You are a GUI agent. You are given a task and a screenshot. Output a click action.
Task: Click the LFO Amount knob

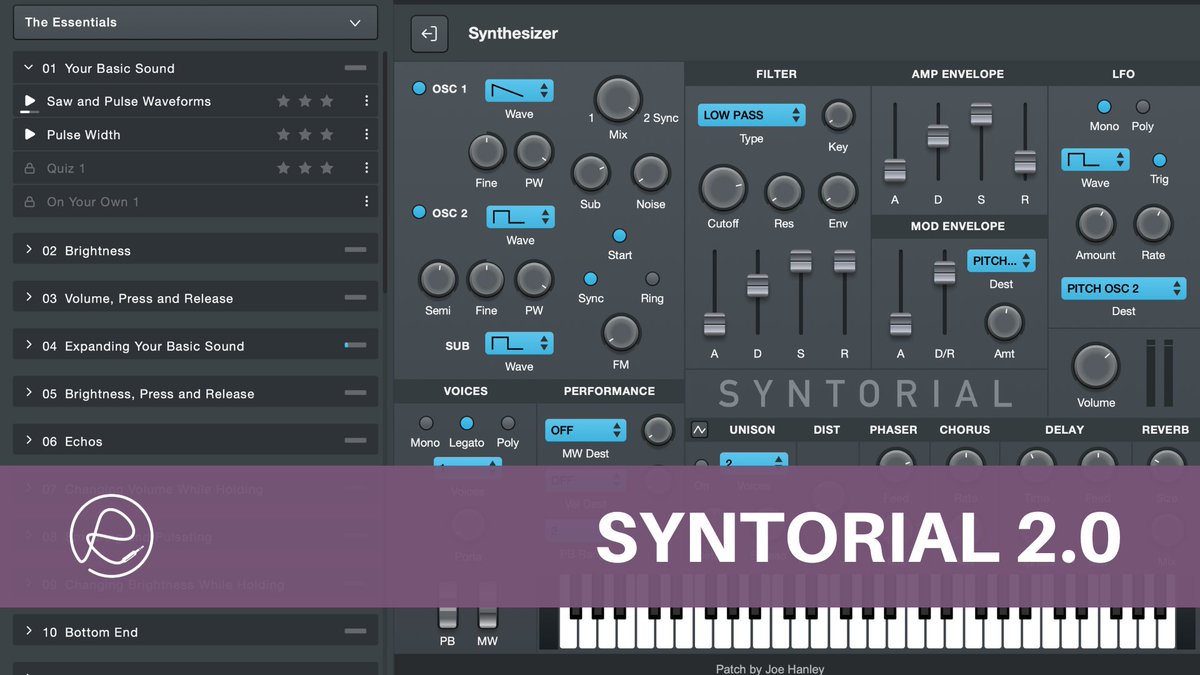coord(1095,224)
